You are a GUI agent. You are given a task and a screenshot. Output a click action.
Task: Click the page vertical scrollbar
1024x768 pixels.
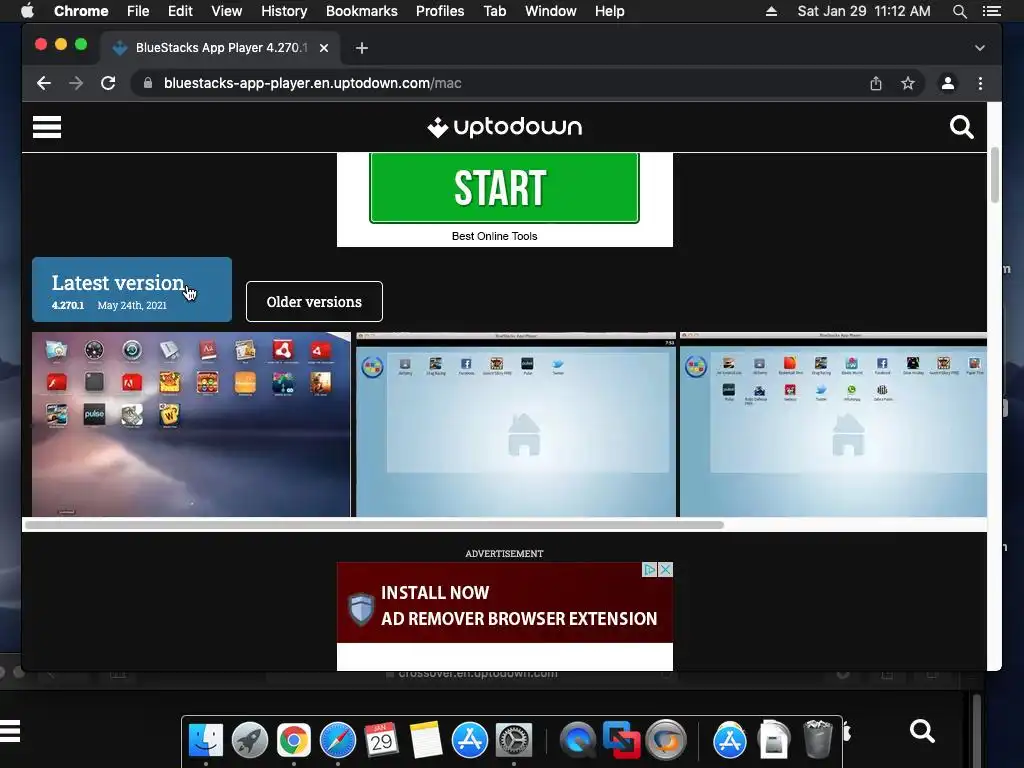point(995,175)
